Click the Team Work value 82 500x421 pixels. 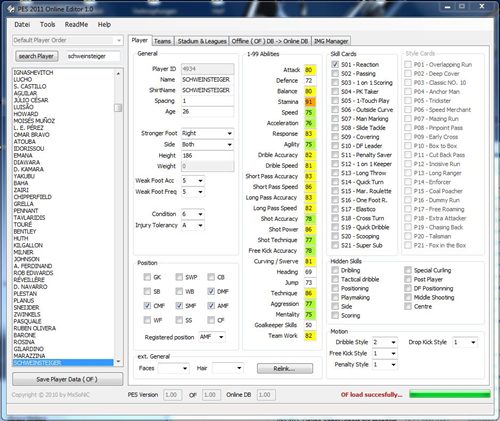tap(310, 336)
